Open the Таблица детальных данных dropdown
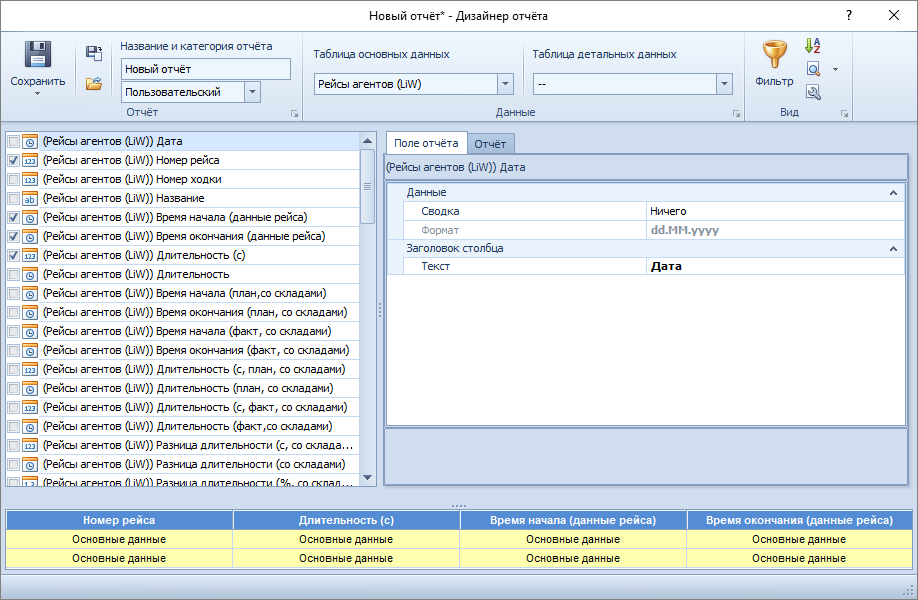This screenshot has width=918, height=600. 724,84
